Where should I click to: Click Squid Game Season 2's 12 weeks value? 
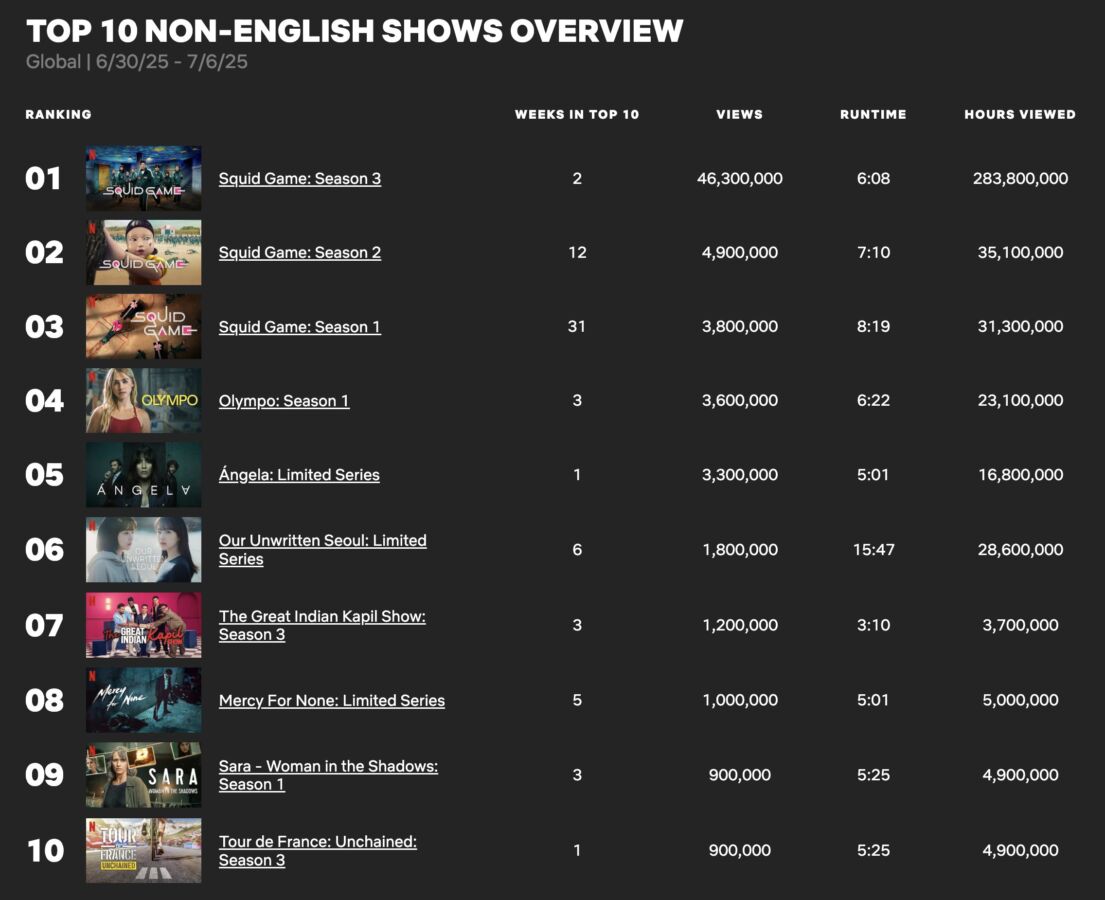point(577,252)
